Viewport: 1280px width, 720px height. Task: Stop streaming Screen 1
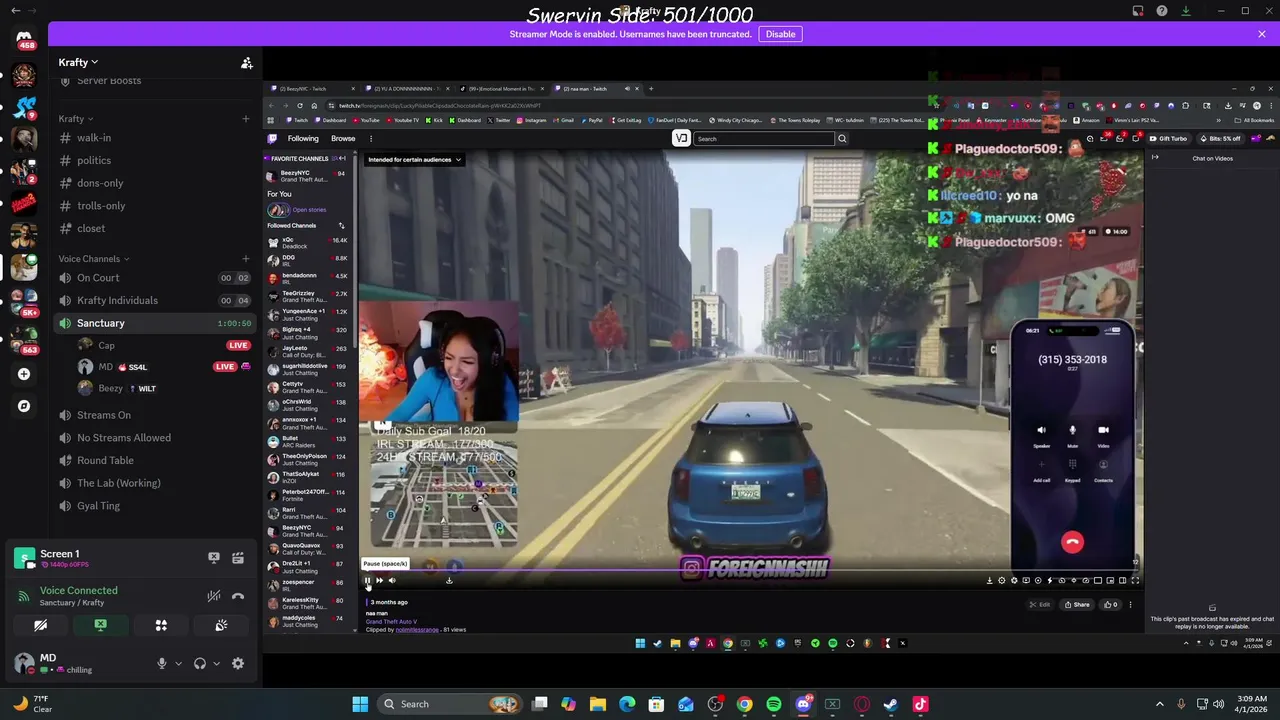point(213,558)
